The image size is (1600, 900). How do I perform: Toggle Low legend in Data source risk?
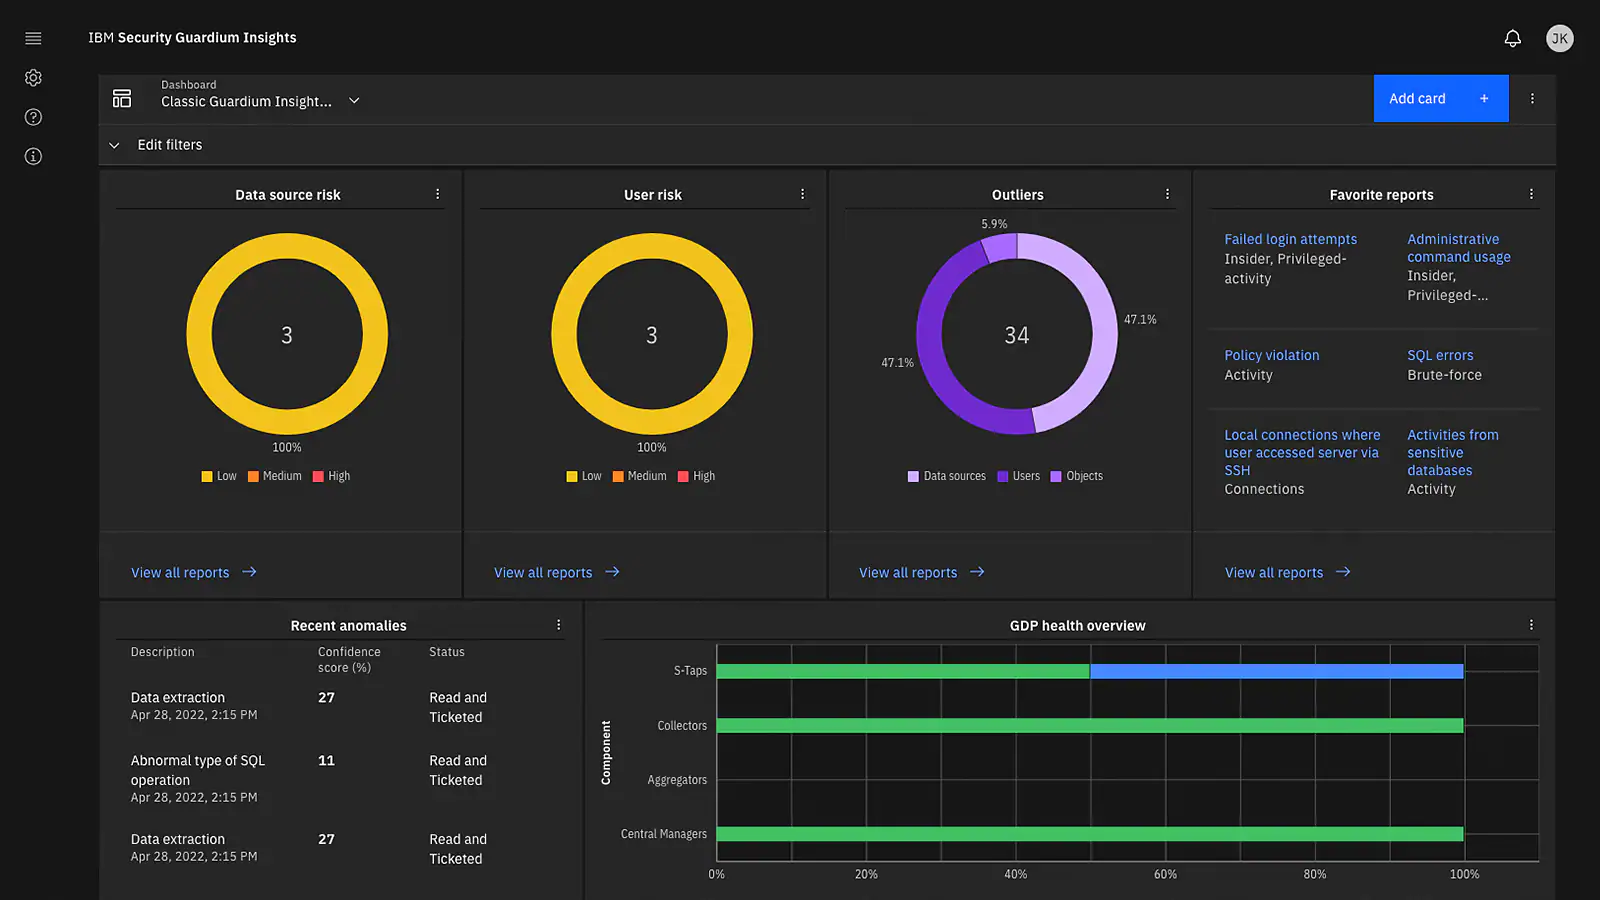tap(219, 476)
